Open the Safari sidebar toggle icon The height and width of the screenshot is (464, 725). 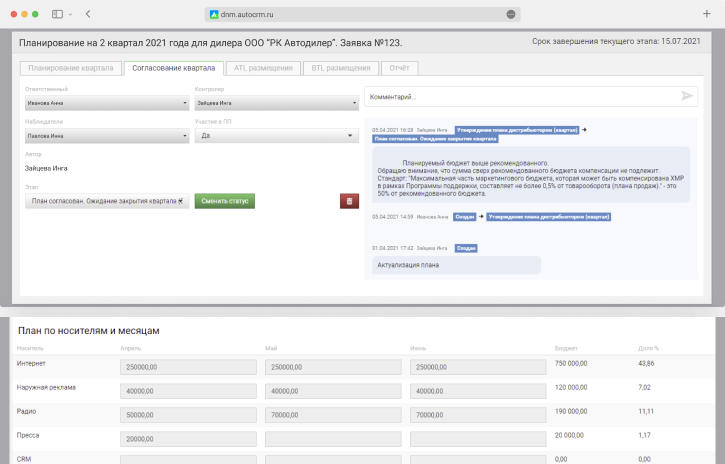click(x=57, y=14)
